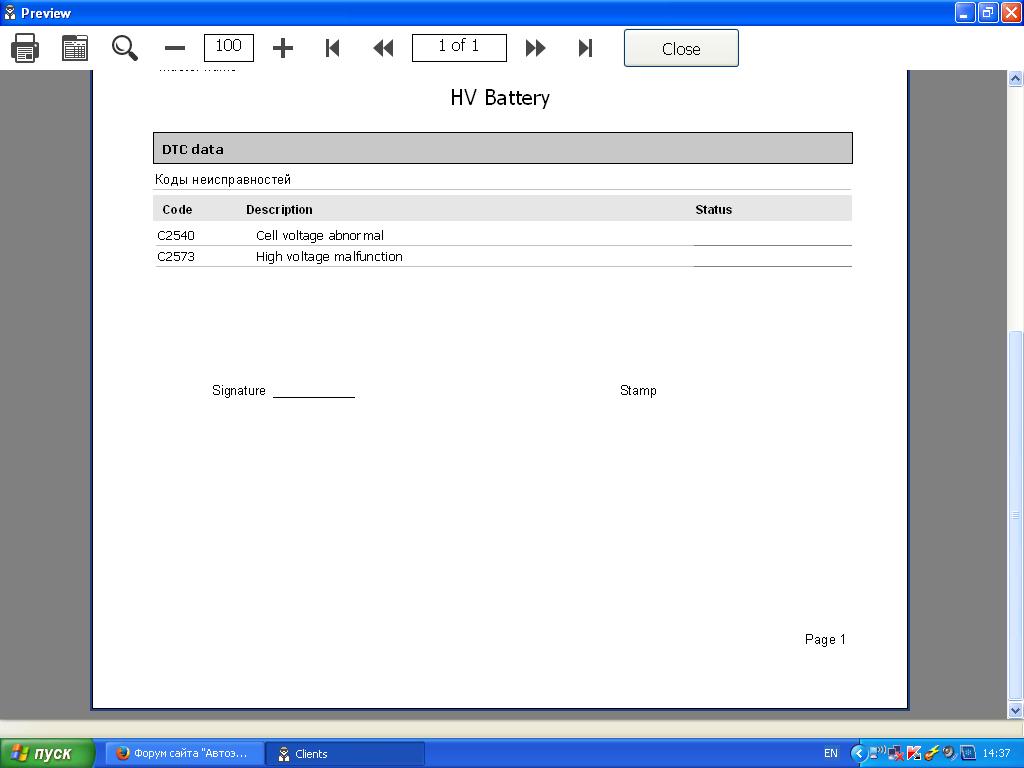Open the Start menu (пуск)
1024x768 pixels.
48,754
